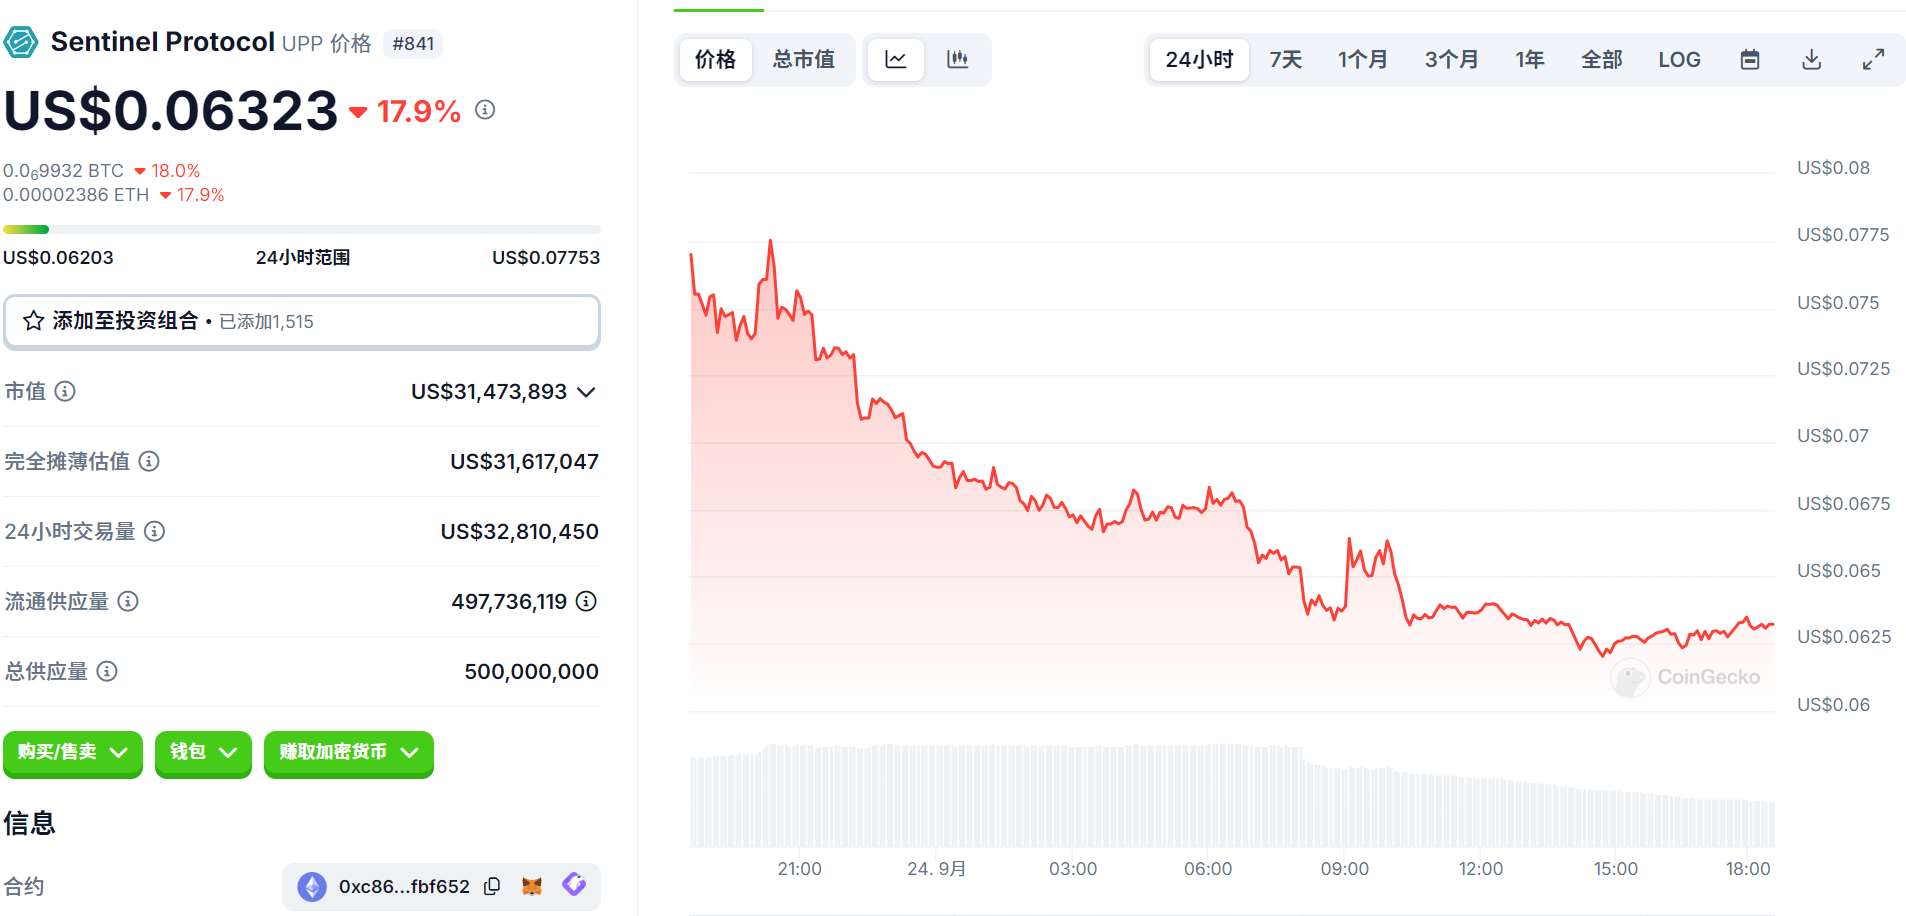Click the star icon to add to portfolio
The image size is (1906, 916).
point(33,321)
